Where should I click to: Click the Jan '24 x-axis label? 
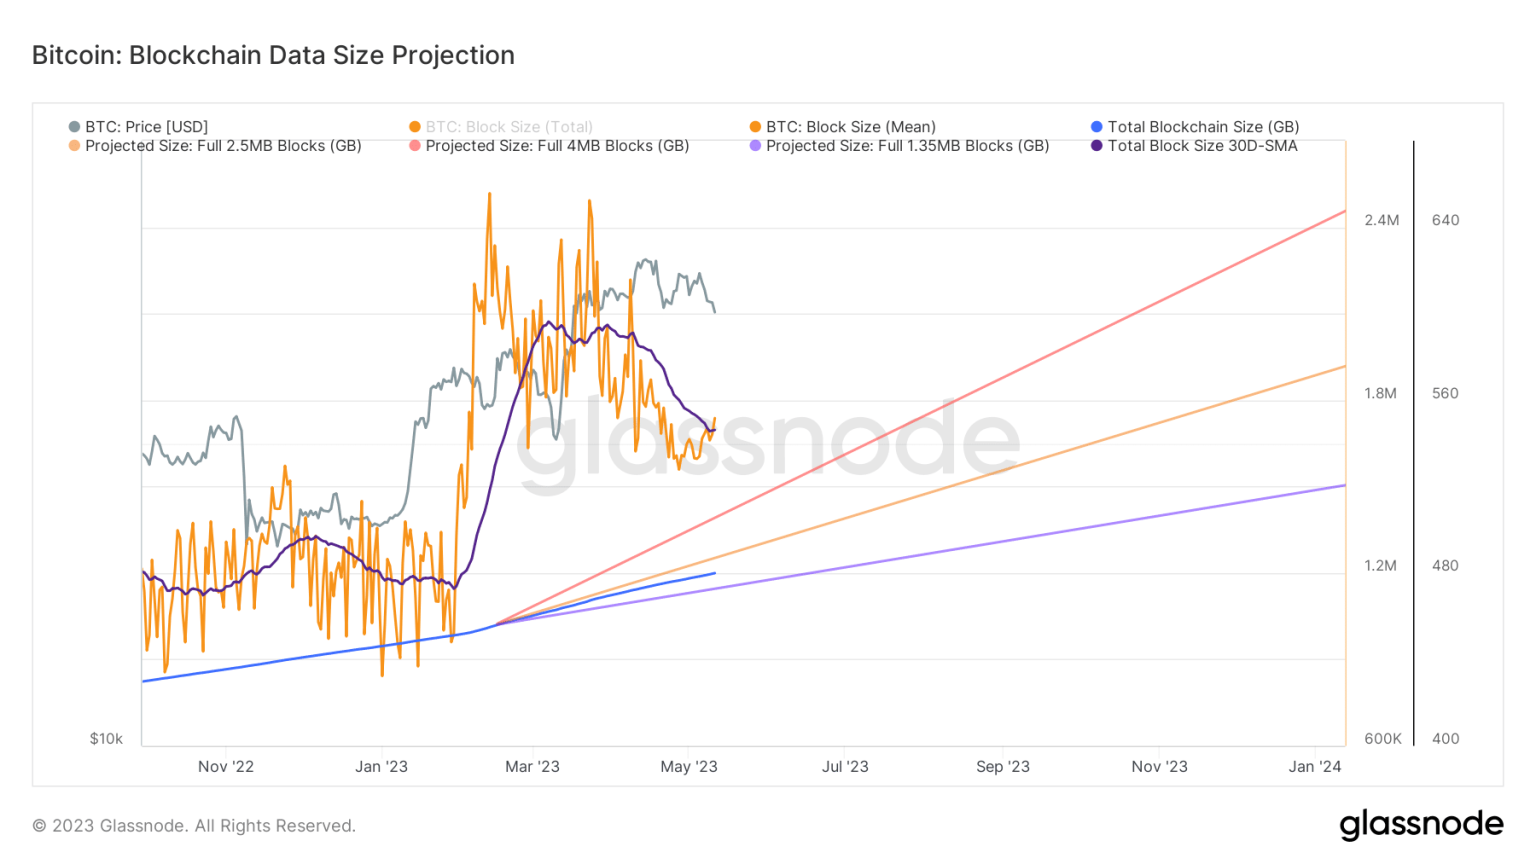(x=1314, y=767)
